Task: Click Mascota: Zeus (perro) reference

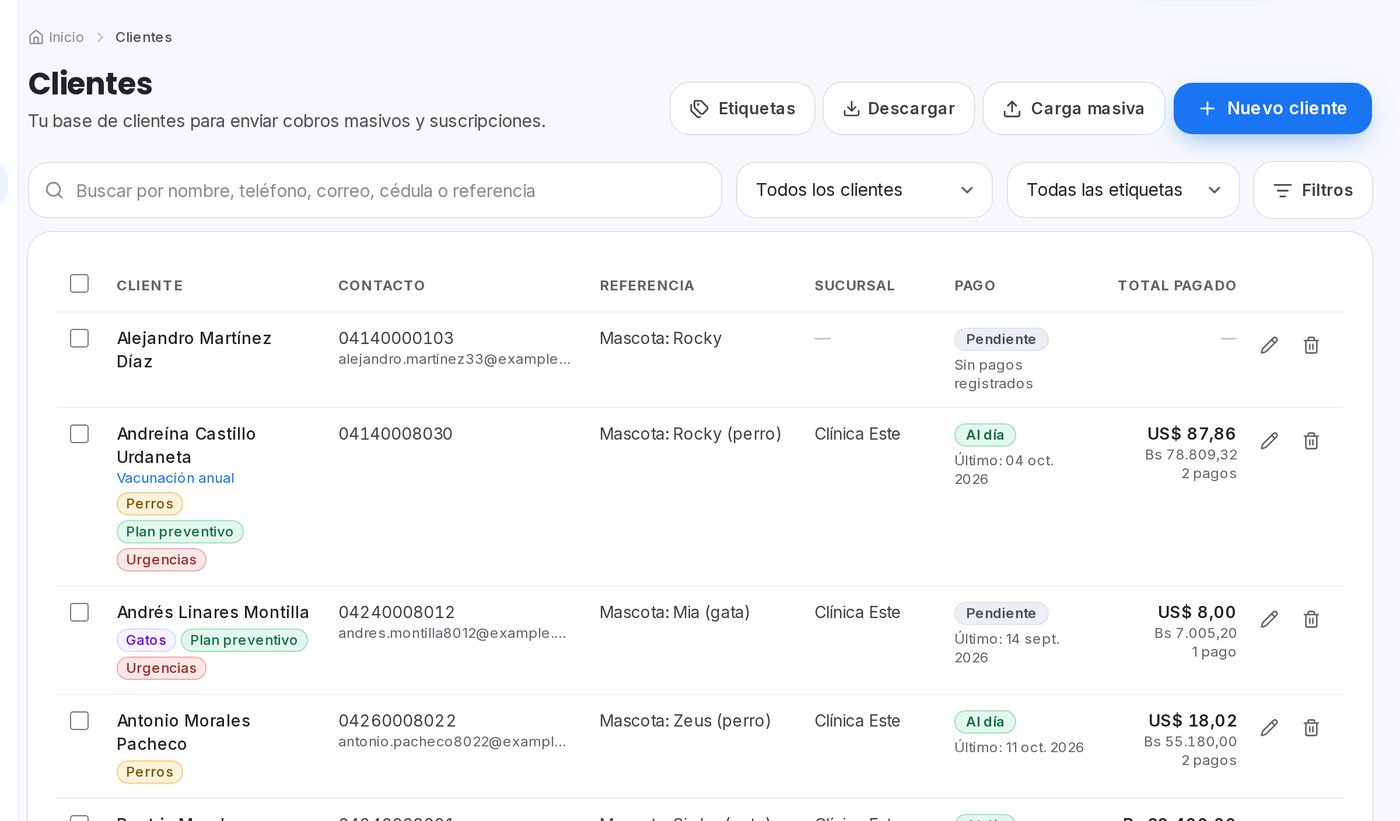Action: point(685,721)
